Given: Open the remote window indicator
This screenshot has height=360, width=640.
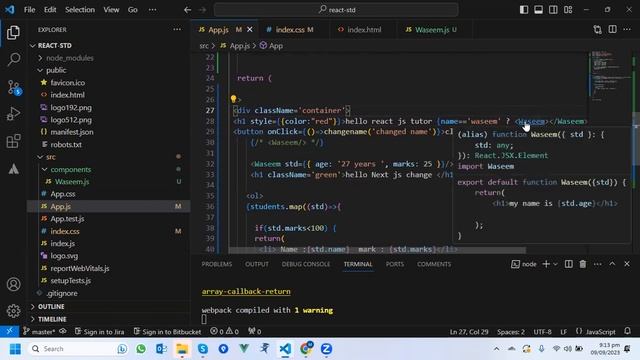Looking at the screenshot, I should click(9, 331).
